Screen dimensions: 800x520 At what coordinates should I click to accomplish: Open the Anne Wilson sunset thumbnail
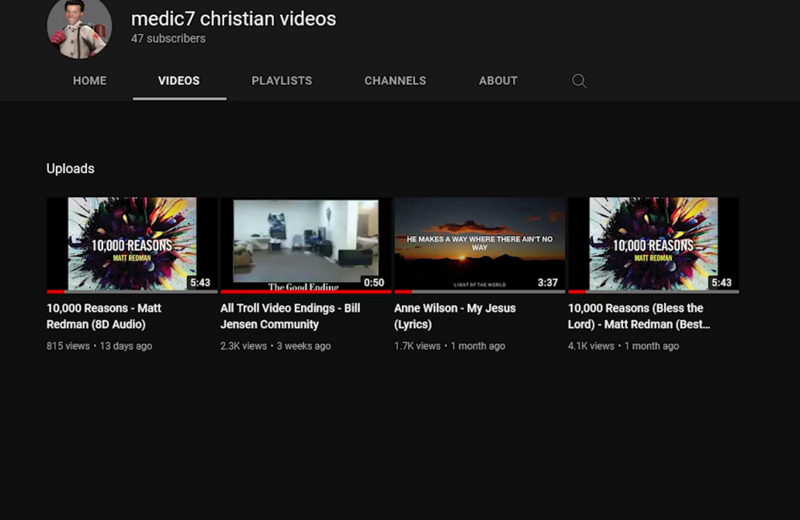coord(480,244)
